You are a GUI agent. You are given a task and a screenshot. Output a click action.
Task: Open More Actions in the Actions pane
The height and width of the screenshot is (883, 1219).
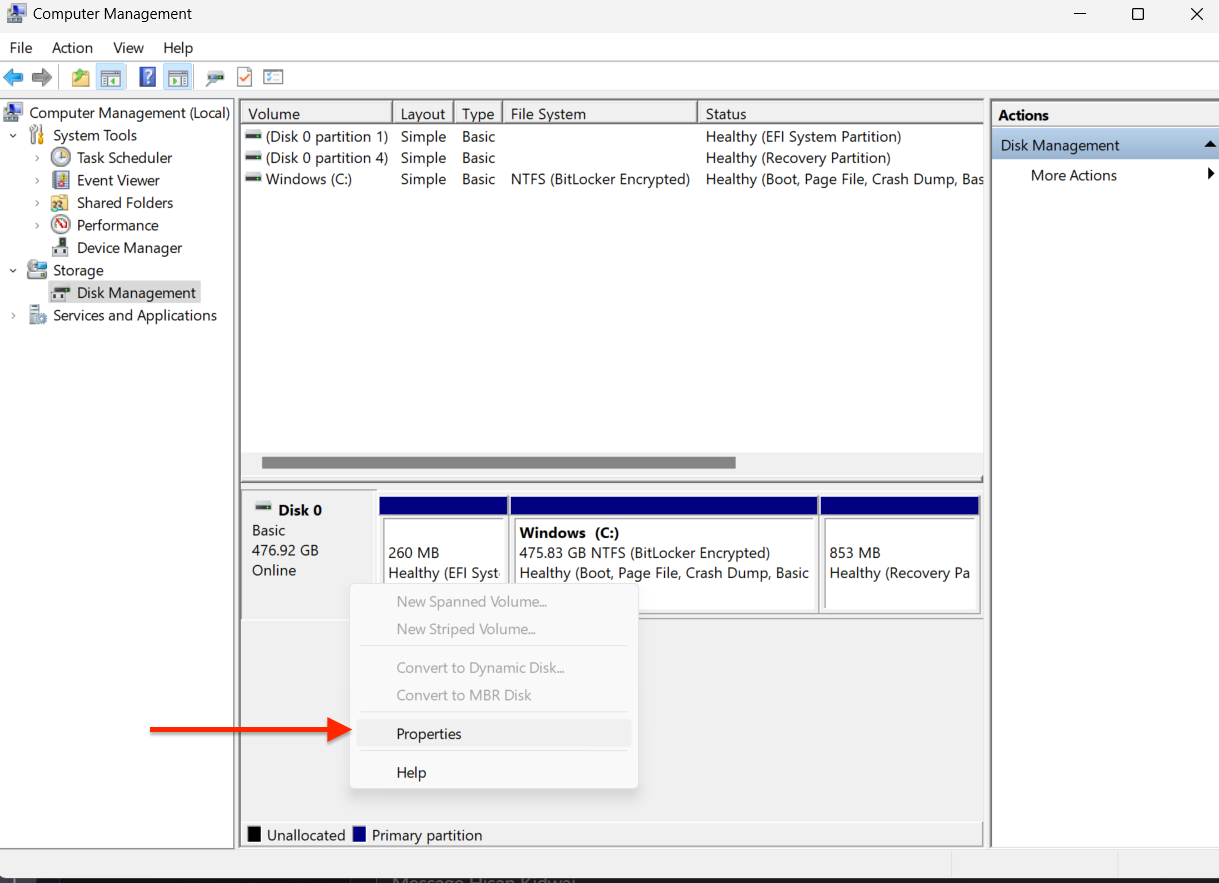tap(1073, 175)
